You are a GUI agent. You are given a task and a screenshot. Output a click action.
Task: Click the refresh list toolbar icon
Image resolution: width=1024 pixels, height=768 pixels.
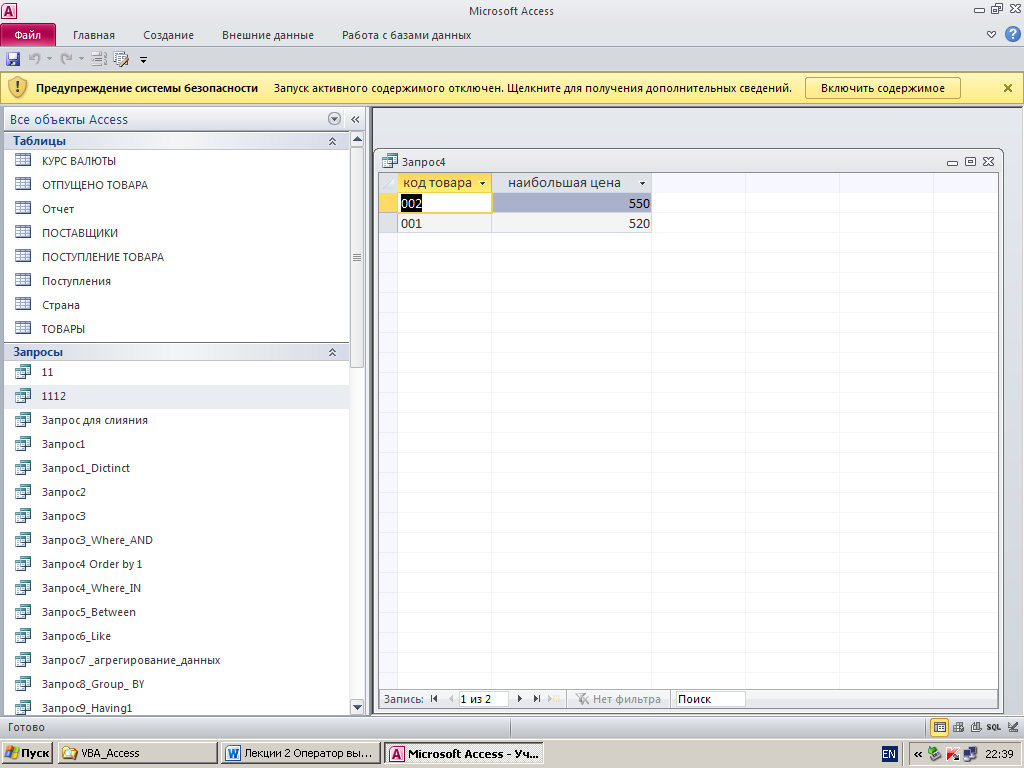[x=99, y=59]
